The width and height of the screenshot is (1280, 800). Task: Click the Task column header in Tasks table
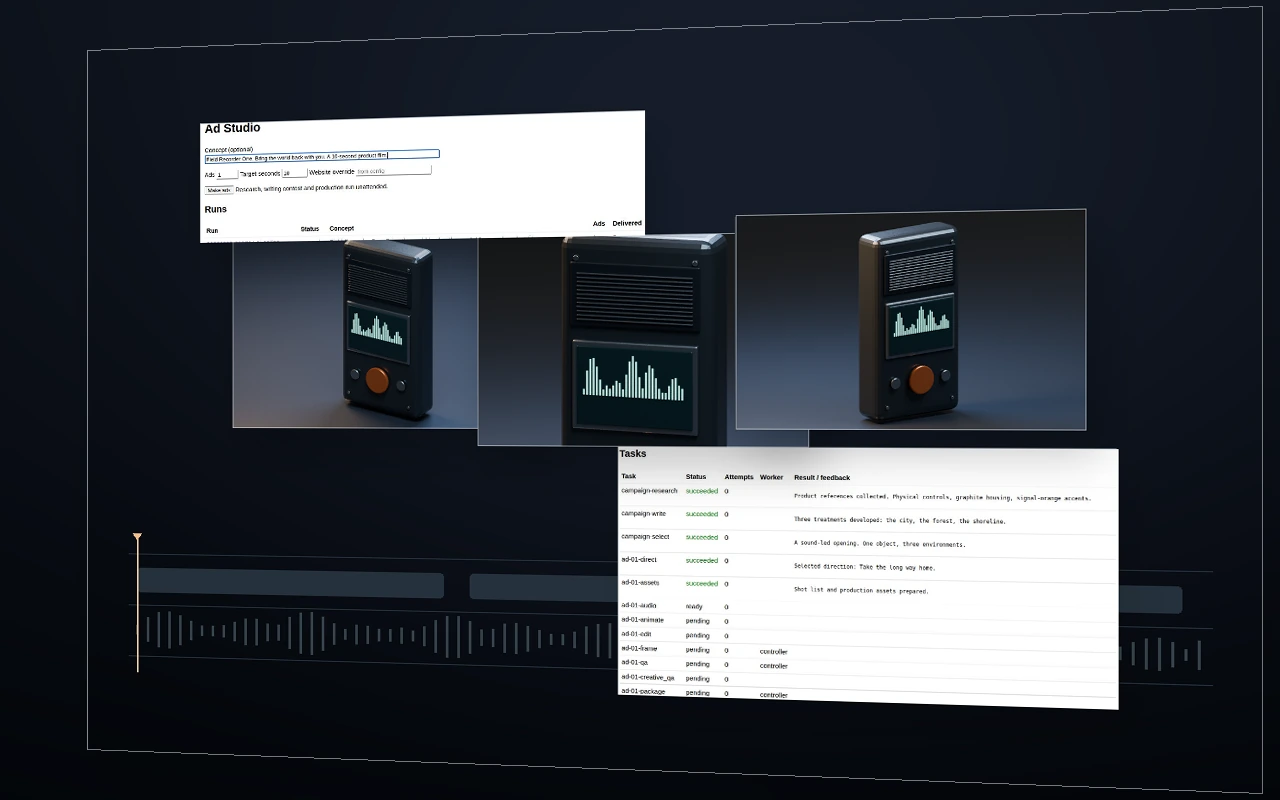click(x=628, y=476)
